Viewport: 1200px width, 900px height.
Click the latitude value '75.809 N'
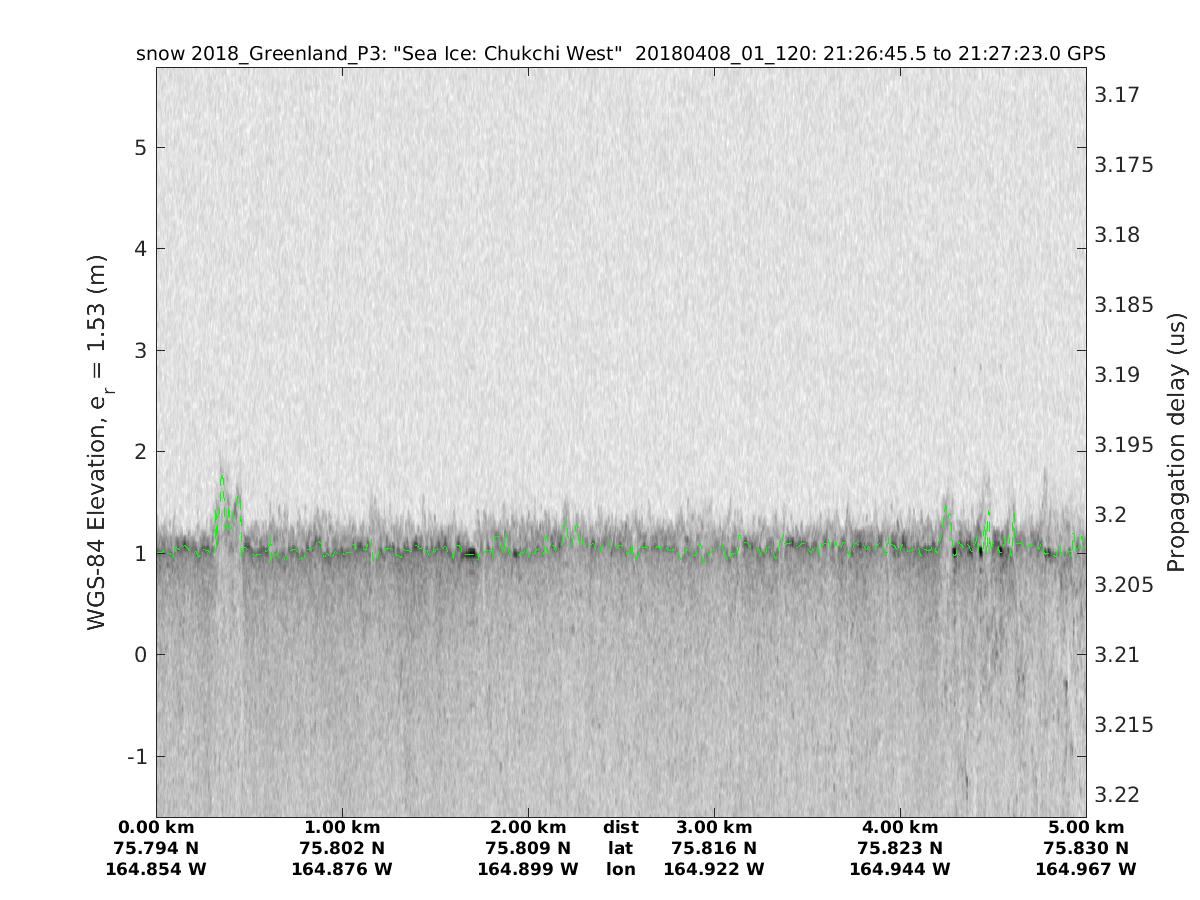(528, 848)
